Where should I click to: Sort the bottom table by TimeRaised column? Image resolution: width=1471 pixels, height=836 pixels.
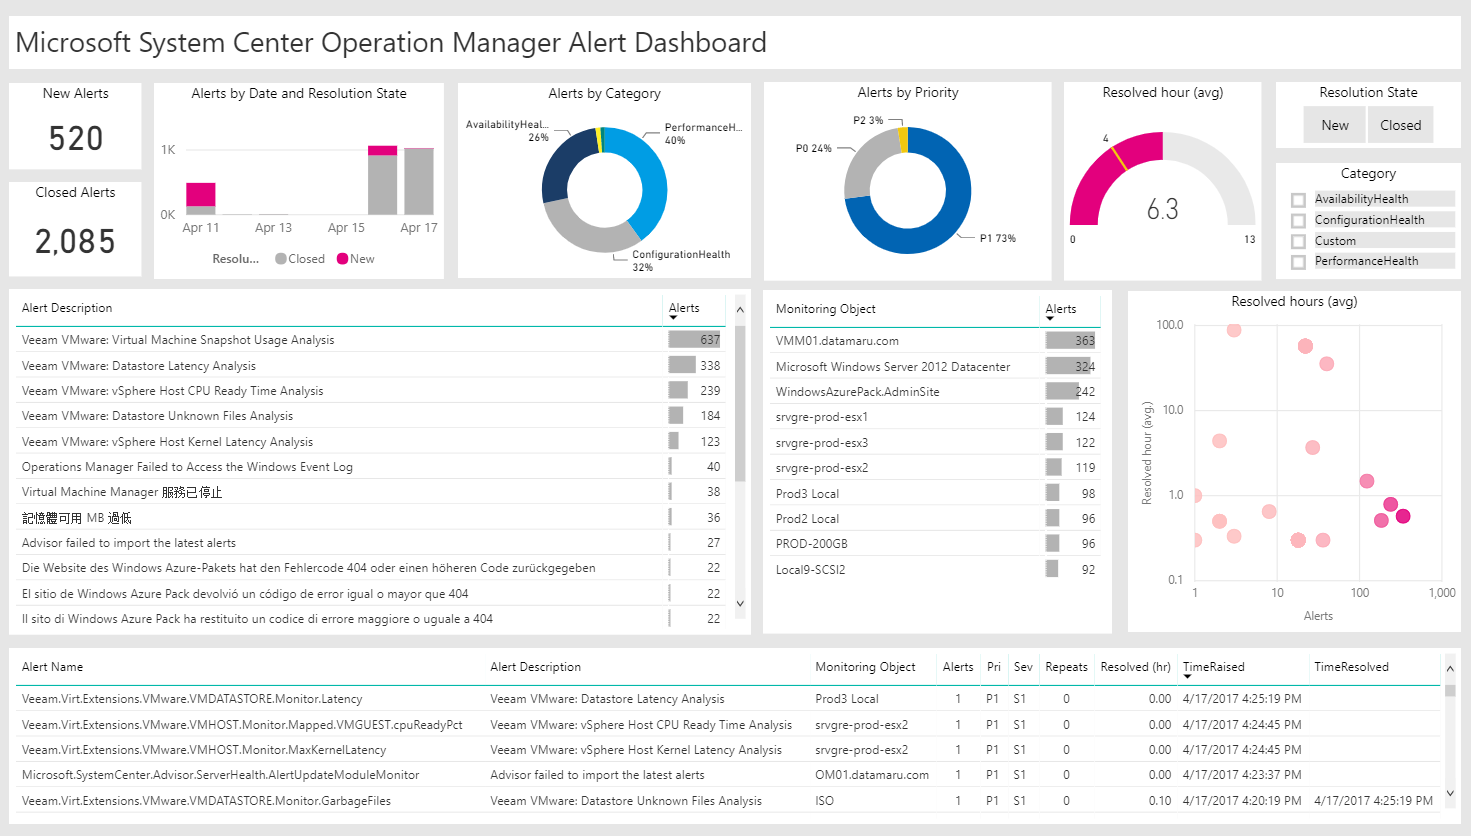click(x=1213, y=667)
